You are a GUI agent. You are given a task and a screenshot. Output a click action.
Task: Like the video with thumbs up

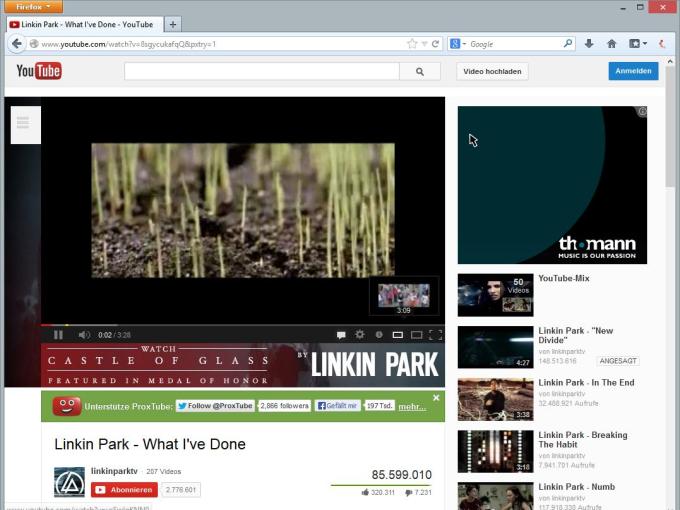(365, 492)
